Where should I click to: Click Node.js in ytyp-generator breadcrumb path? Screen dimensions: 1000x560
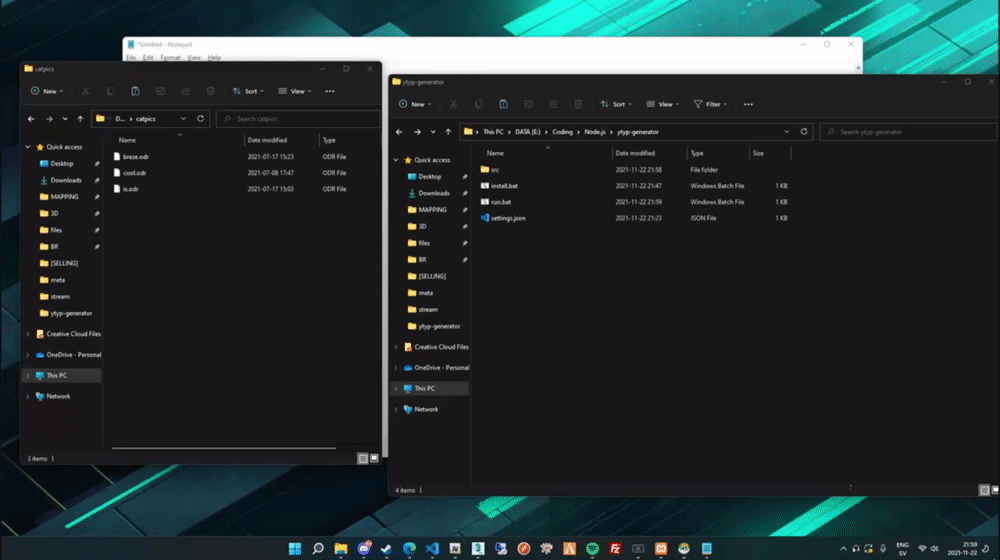coord(595,132)
